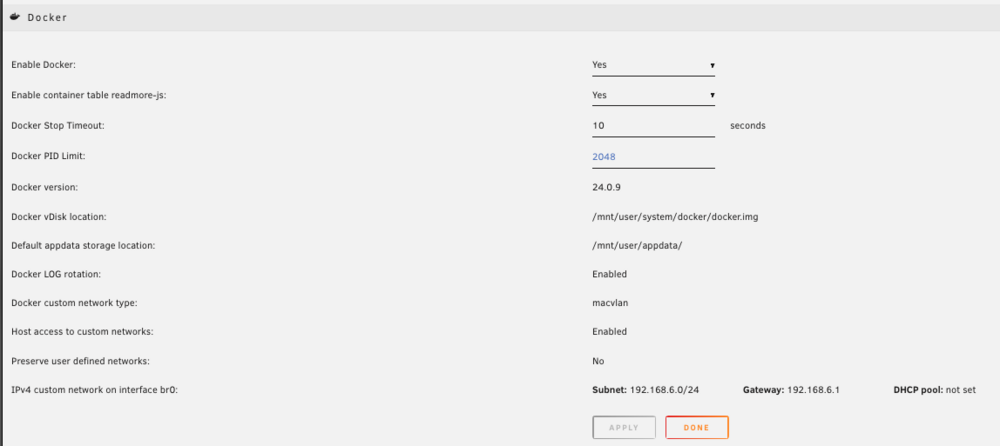The image size is (1000, 446).
Task: Click the Docker section title
Action: pos(47,18)
